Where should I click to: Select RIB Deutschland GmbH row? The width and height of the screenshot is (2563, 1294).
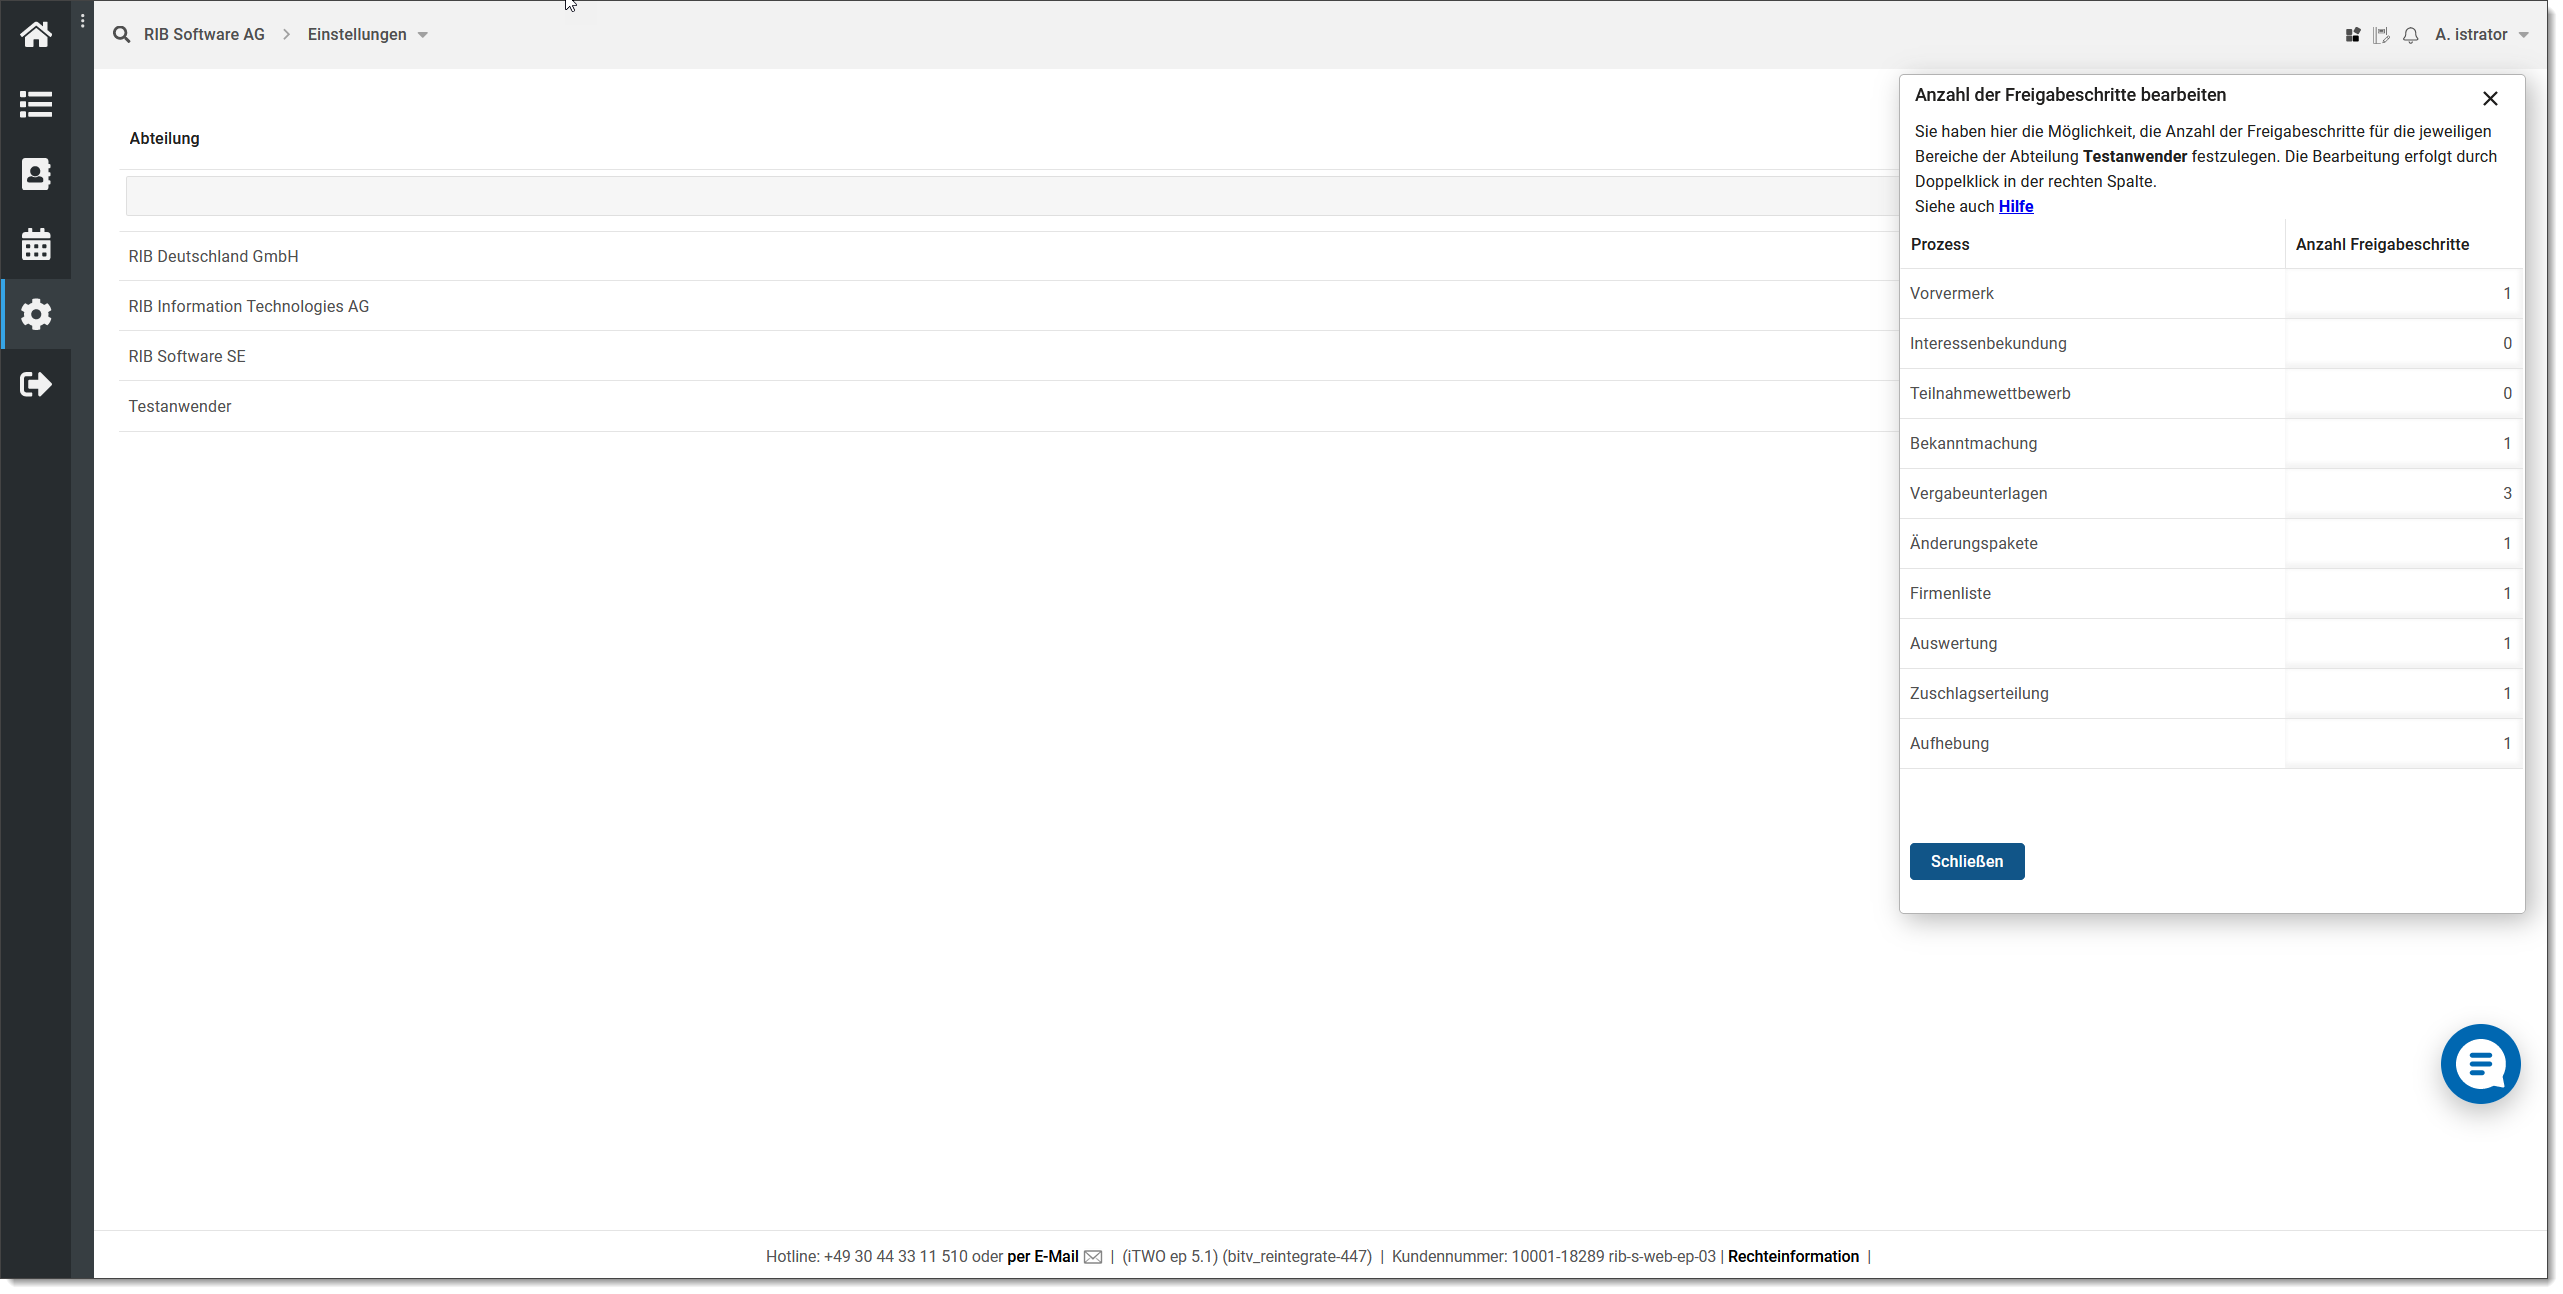point(213,256)
